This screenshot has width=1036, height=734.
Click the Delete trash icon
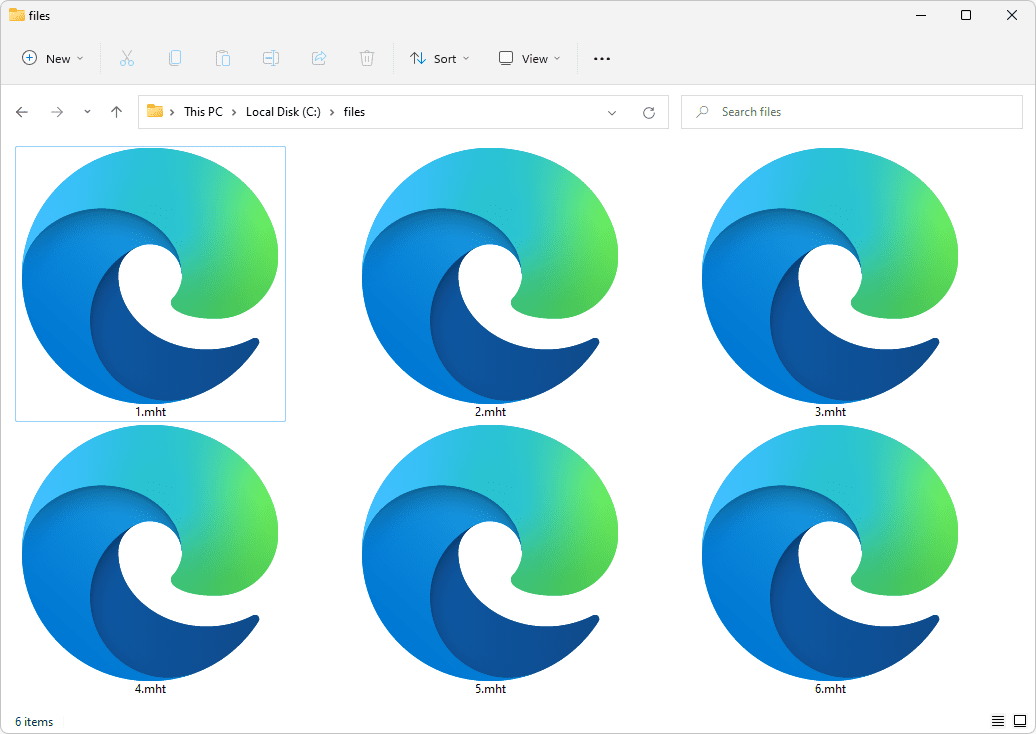pyautogui.click(x=367, y=58)
